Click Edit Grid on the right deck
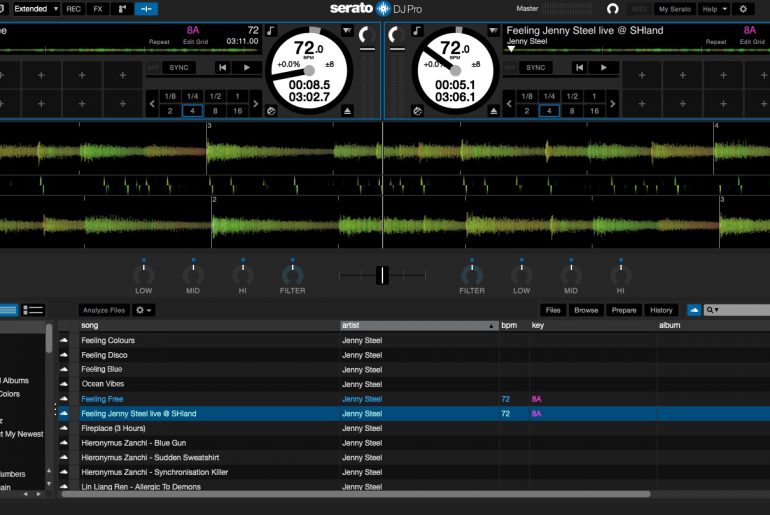Viewport: 770px width, 515px height. (x=752, y=42)
